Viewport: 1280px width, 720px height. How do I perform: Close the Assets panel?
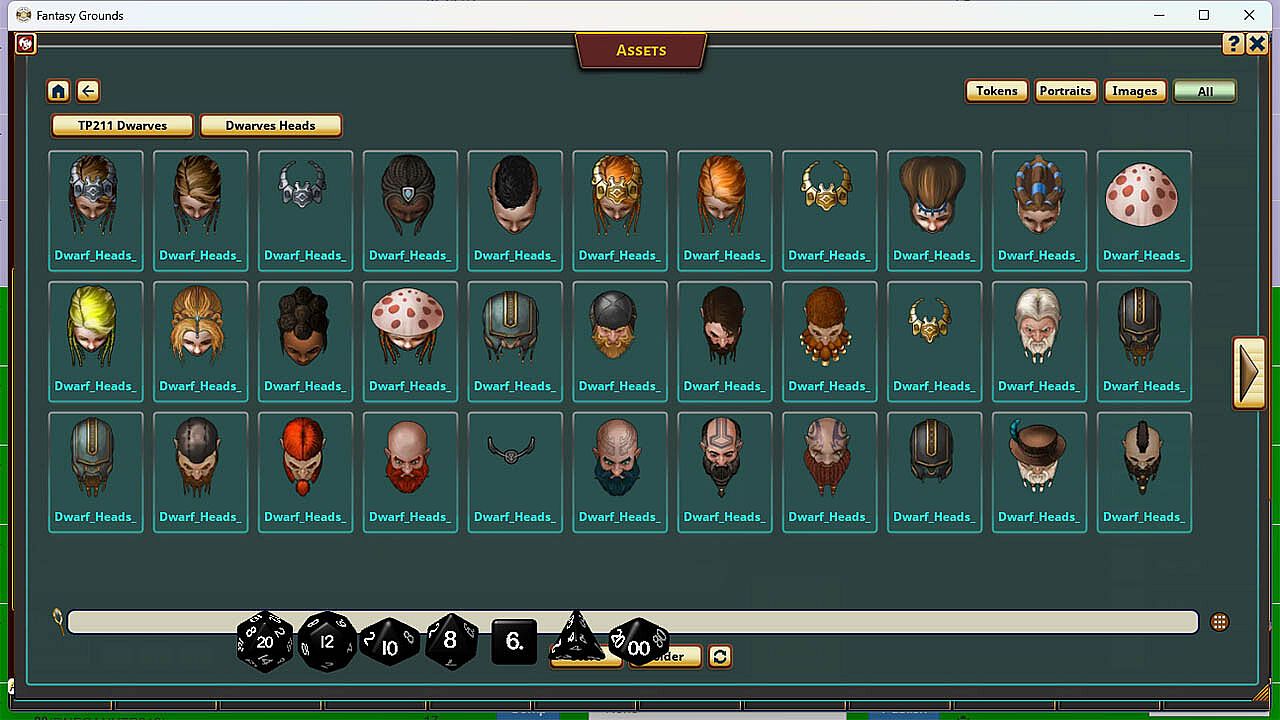click(1257, 44)
